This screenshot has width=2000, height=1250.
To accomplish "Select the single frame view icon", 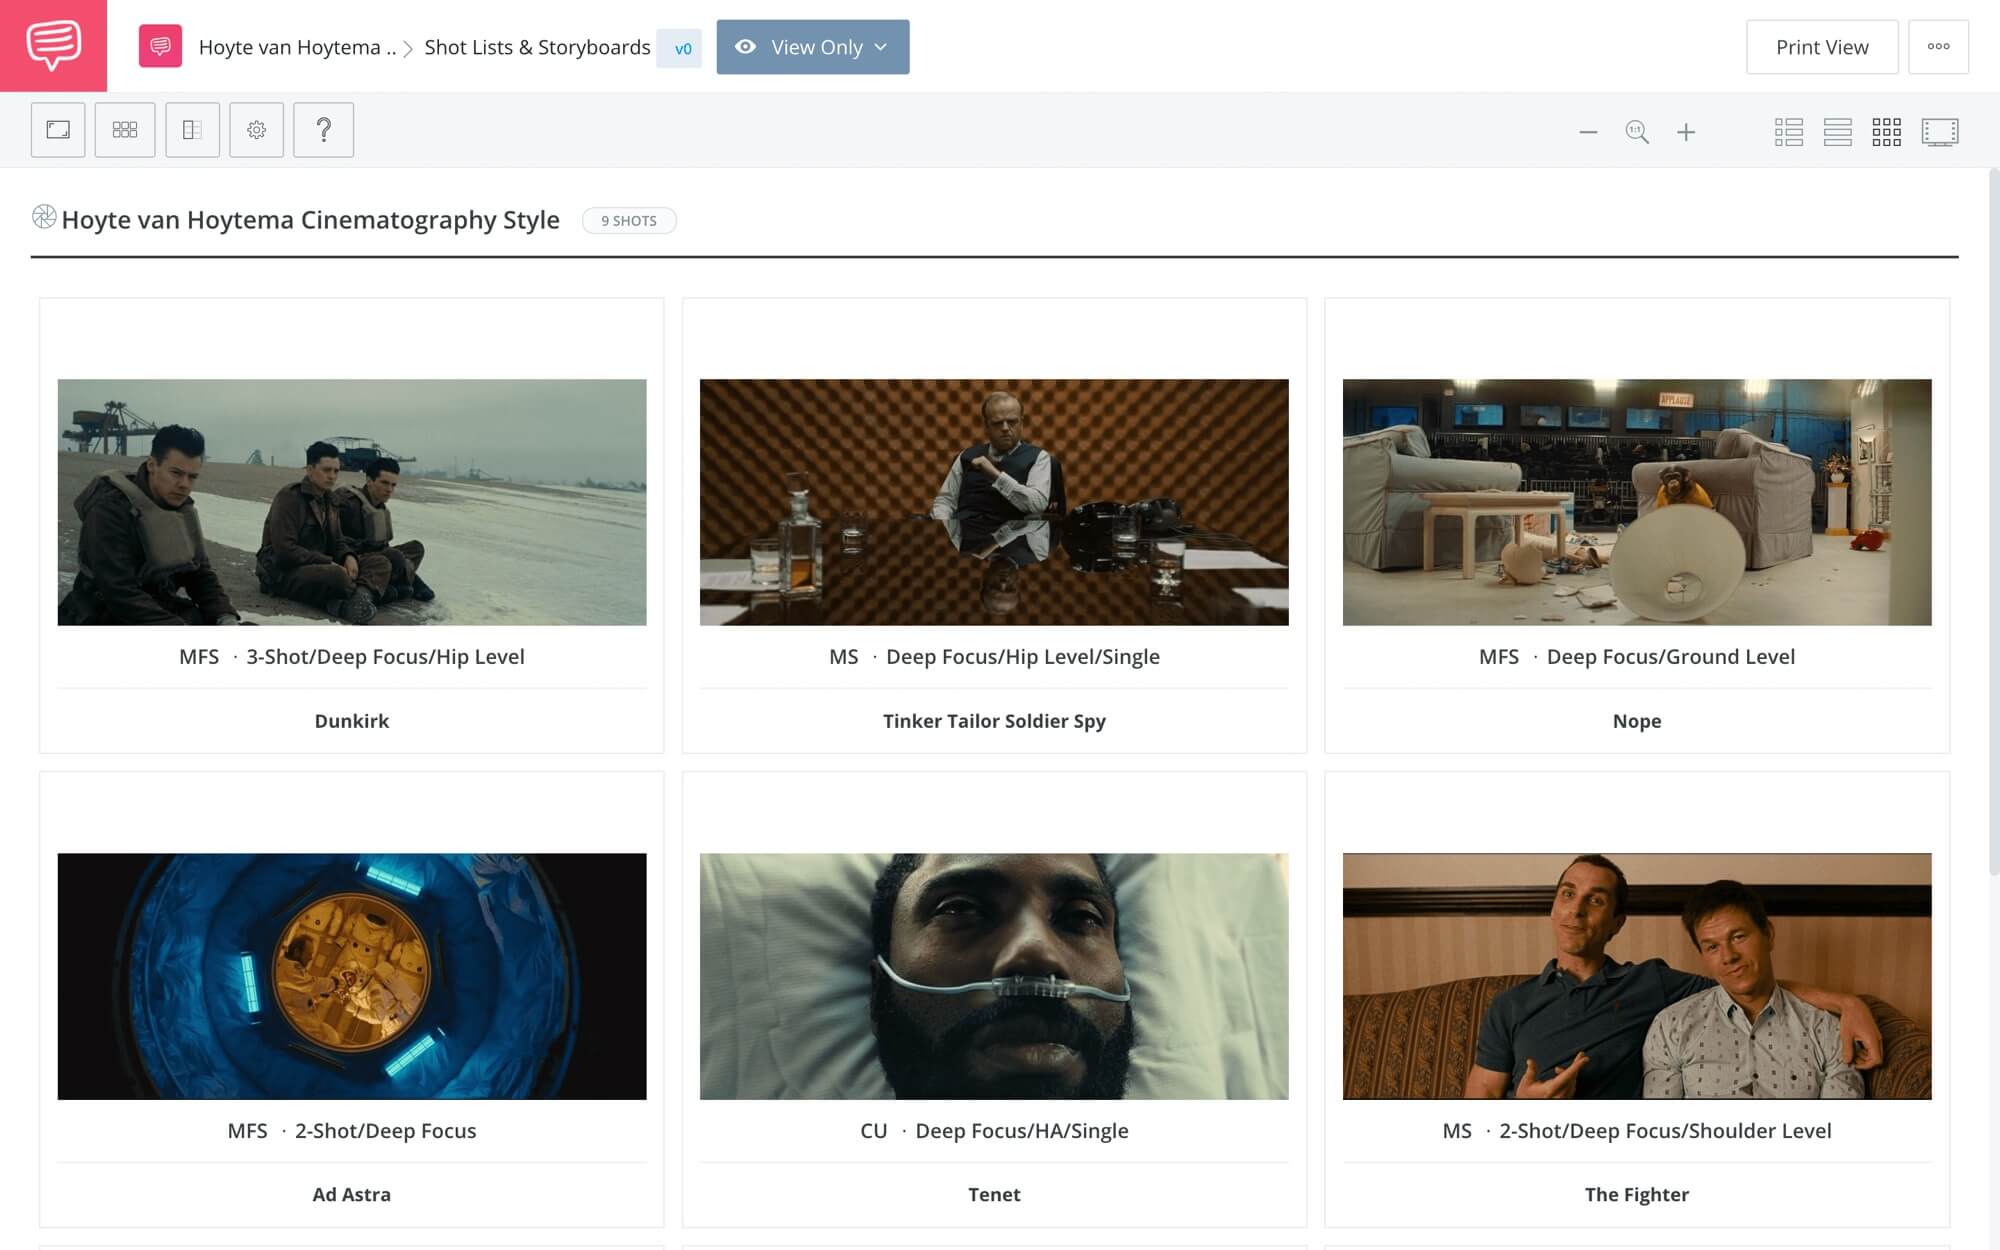I will [x=58, y=130].
